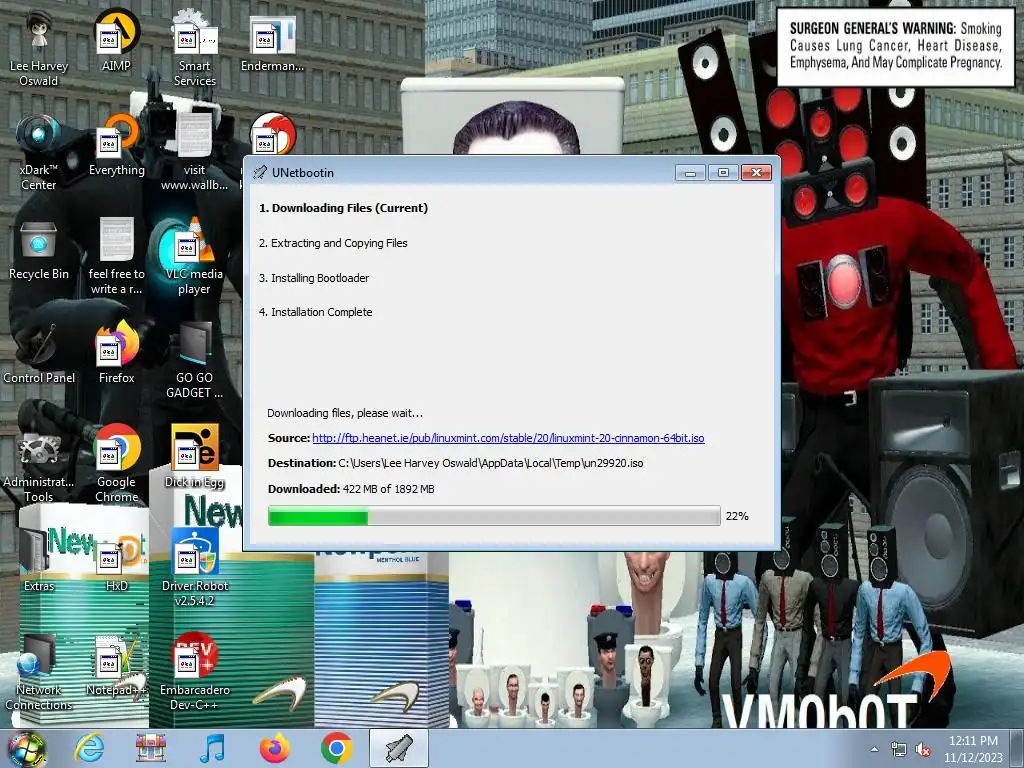
Task: Launch Driver Robot v2.5.4.2 shortcut
Action: tap(195, 568)
